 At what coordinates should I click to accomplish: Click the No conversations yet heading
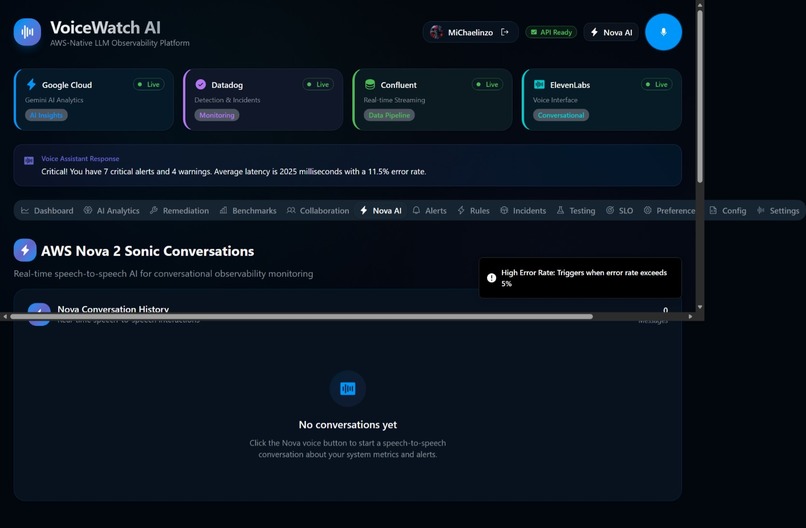click(347, 425)
